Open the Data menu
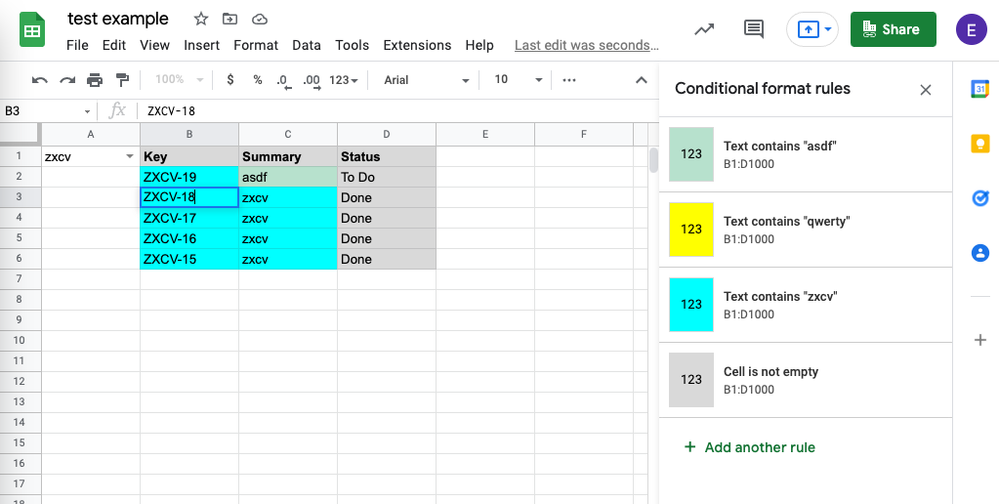 click(x=306, y=45)
